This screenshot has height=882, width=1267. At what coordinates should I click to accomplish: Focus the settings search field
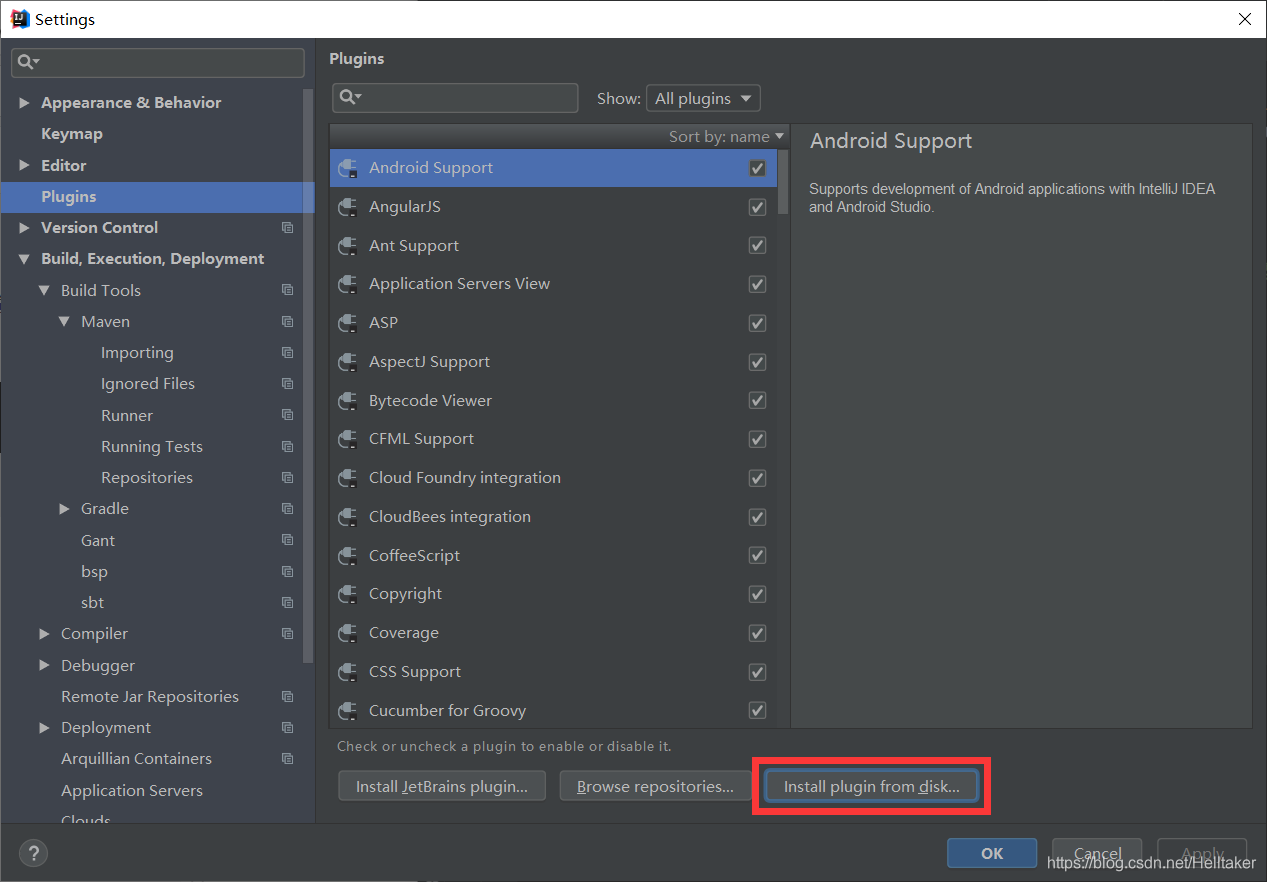coord(158,62)
